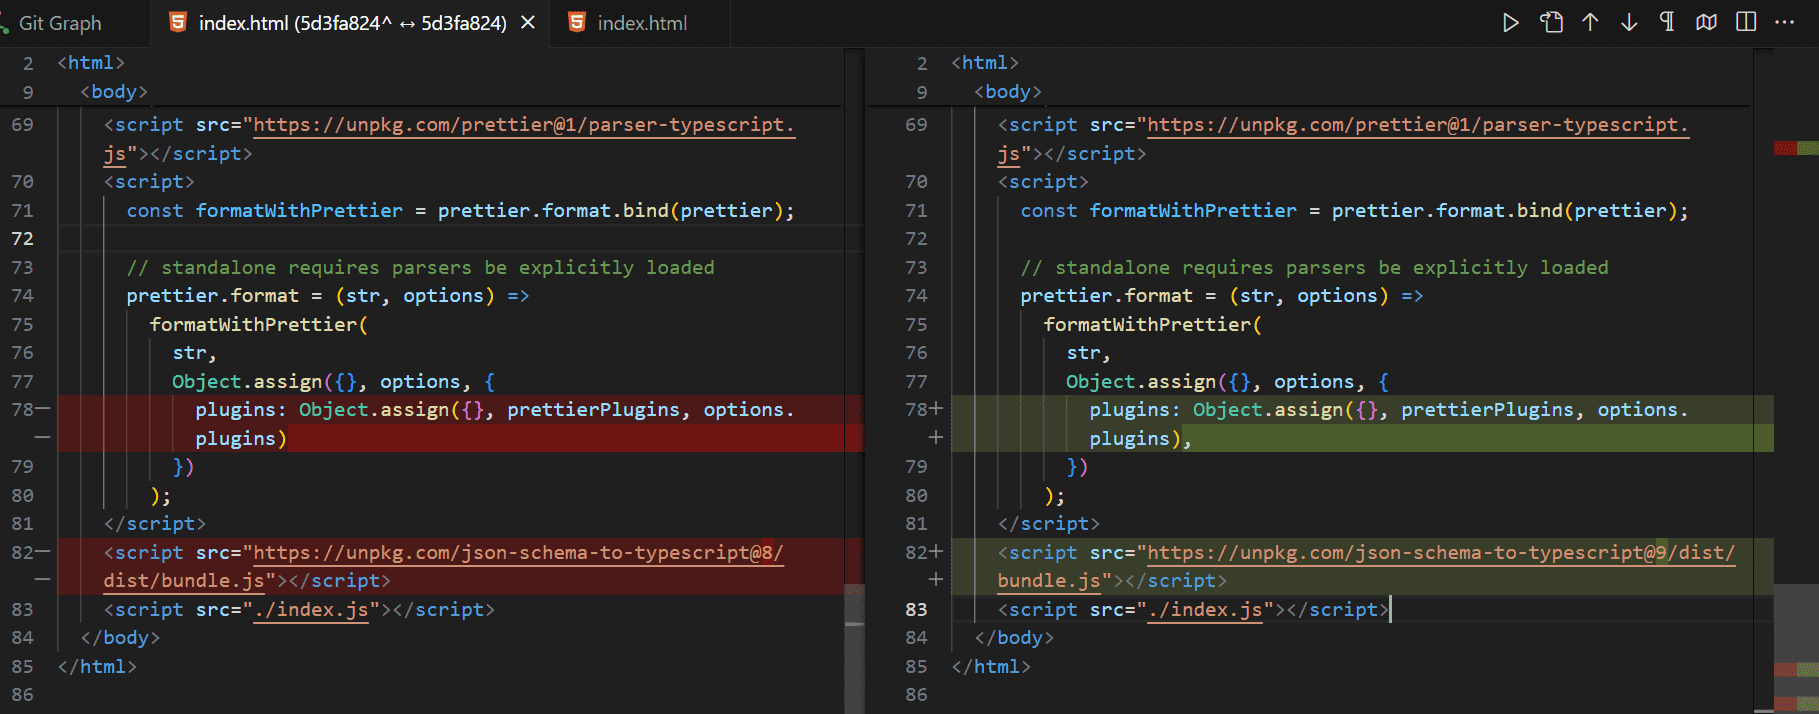This screenshot has height=714, width=1819.
Task: Switch to the Git Graph tab
Action: click(60, 23)
